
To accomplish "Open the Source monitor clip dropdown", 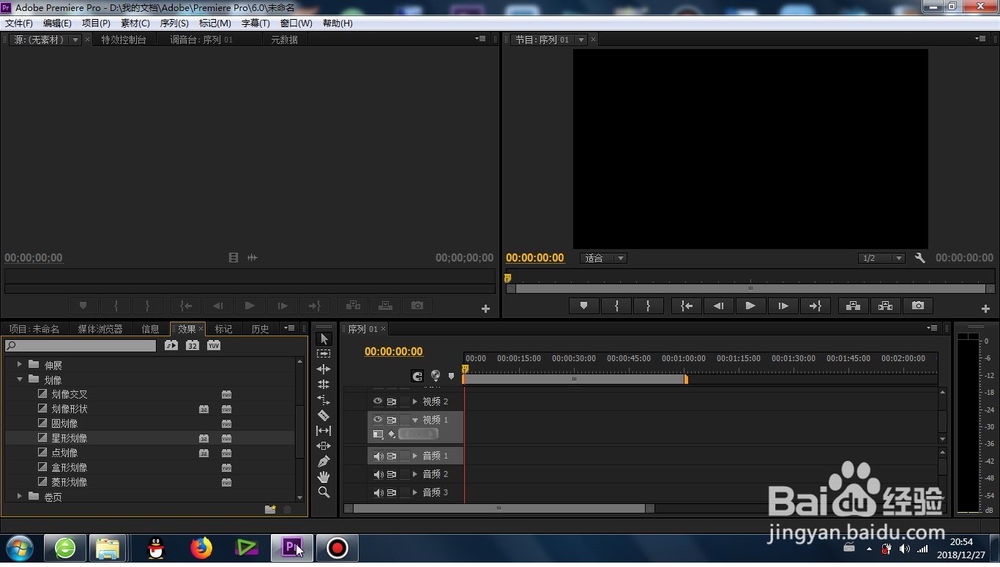I will [75, 40].
